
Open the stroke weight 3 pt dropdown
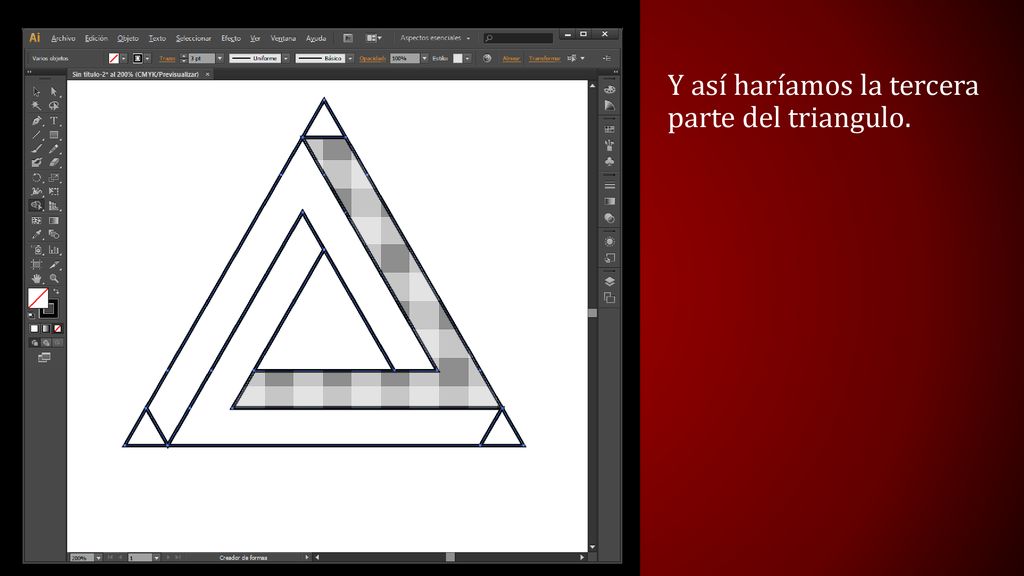pos(219,58)
